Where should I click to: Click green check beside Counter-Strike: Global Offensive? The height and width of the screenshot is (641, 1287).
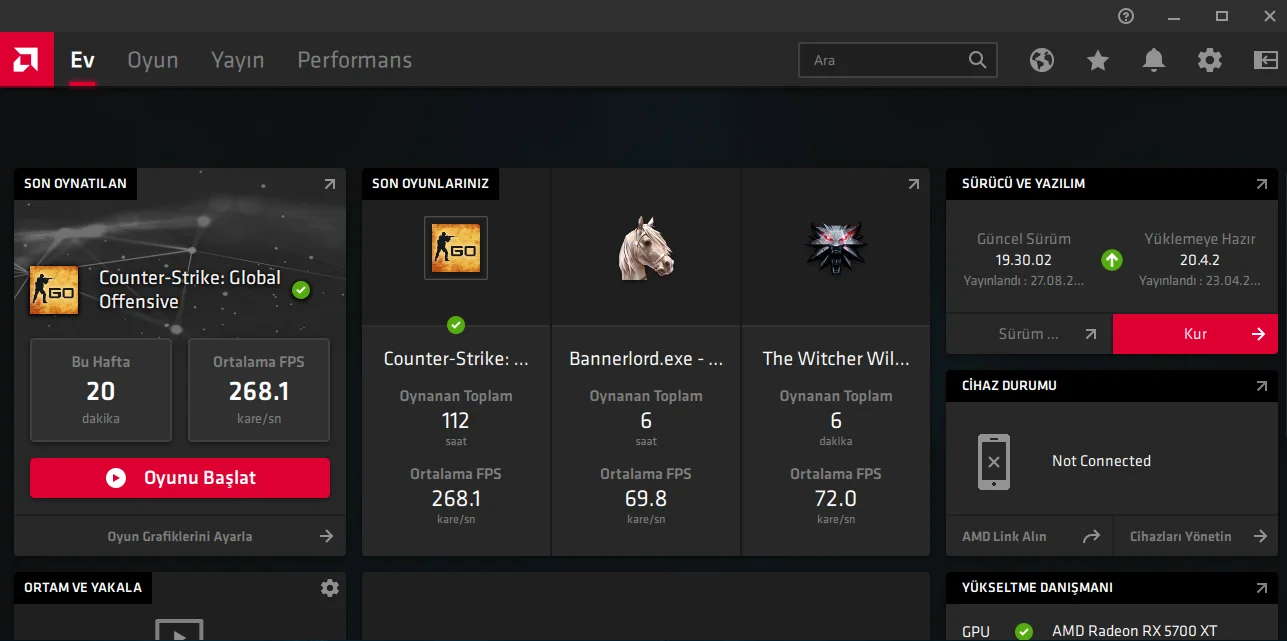pos(301,290)
